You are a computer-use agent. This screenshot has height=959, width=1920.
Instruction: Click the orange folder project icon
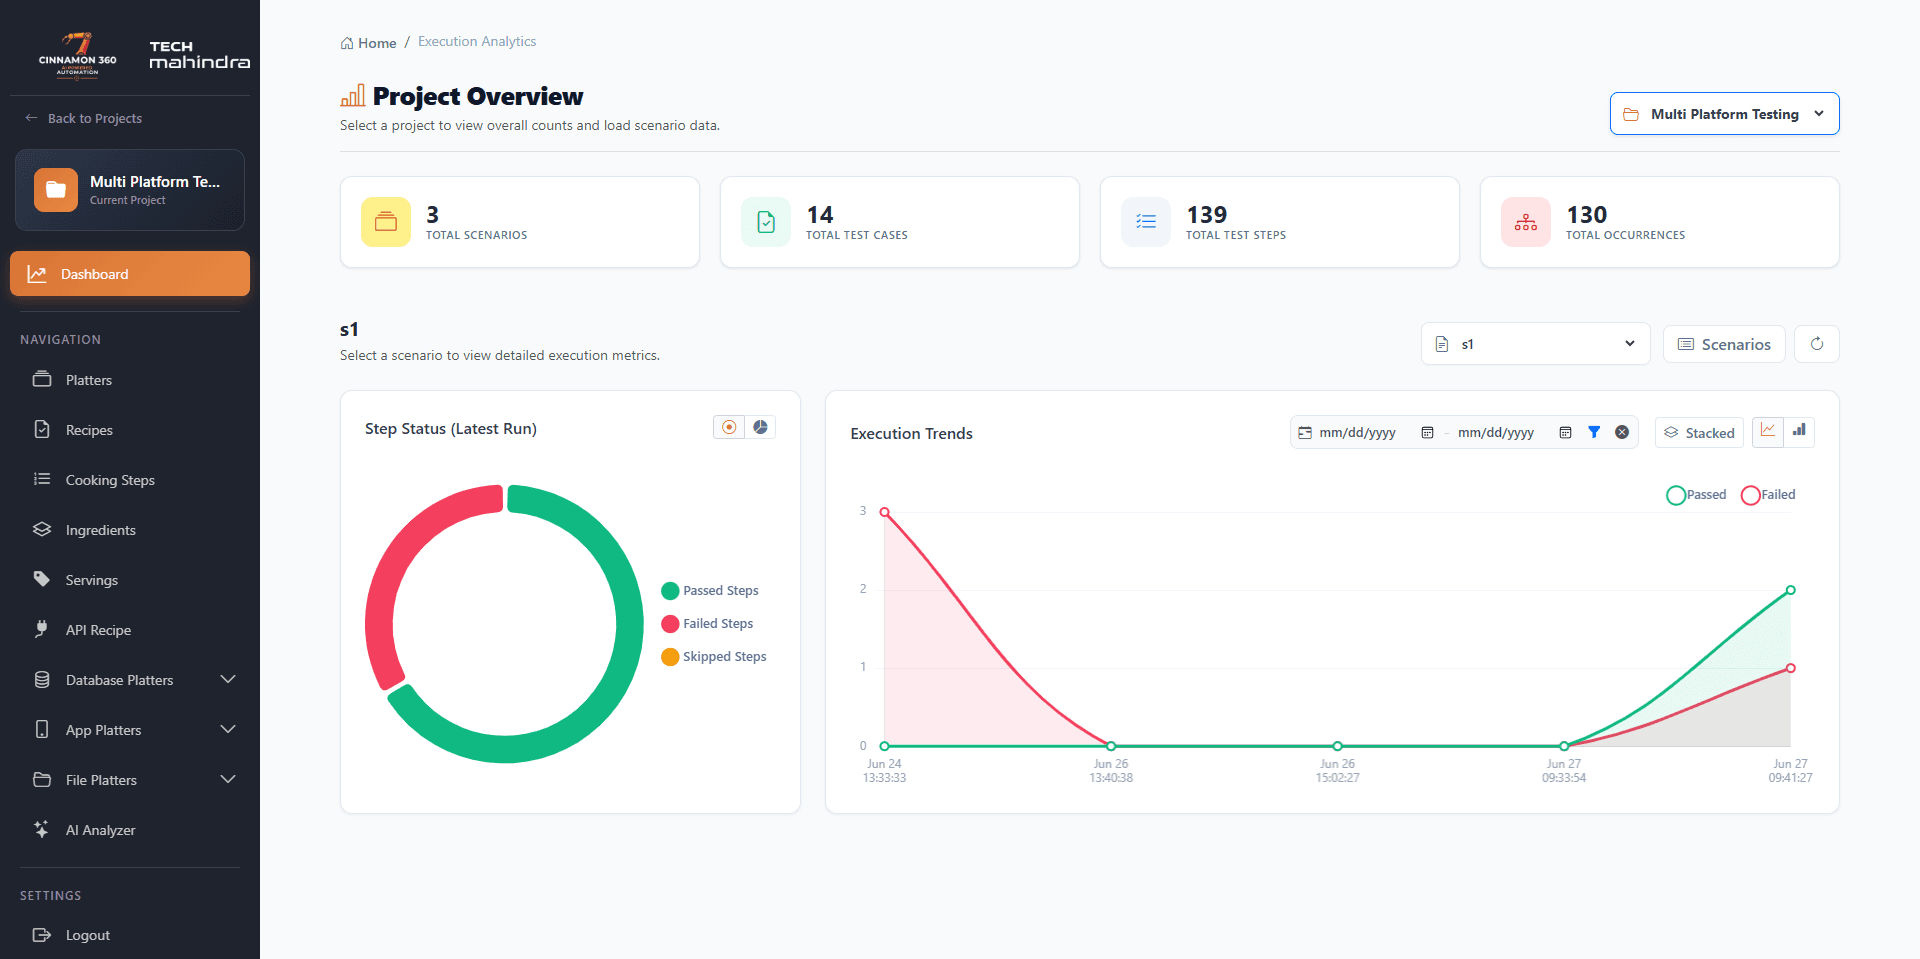[x=56, y=190]
